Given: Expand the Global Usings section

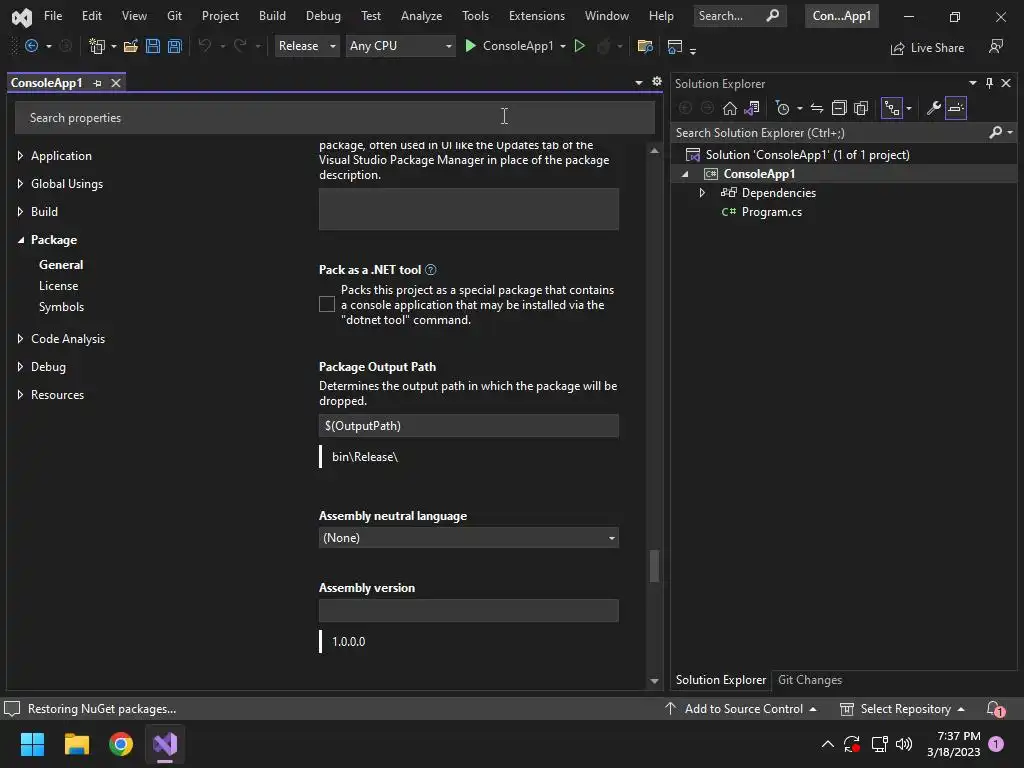Looking at the screenshot, I should click(x=20, y=184).
